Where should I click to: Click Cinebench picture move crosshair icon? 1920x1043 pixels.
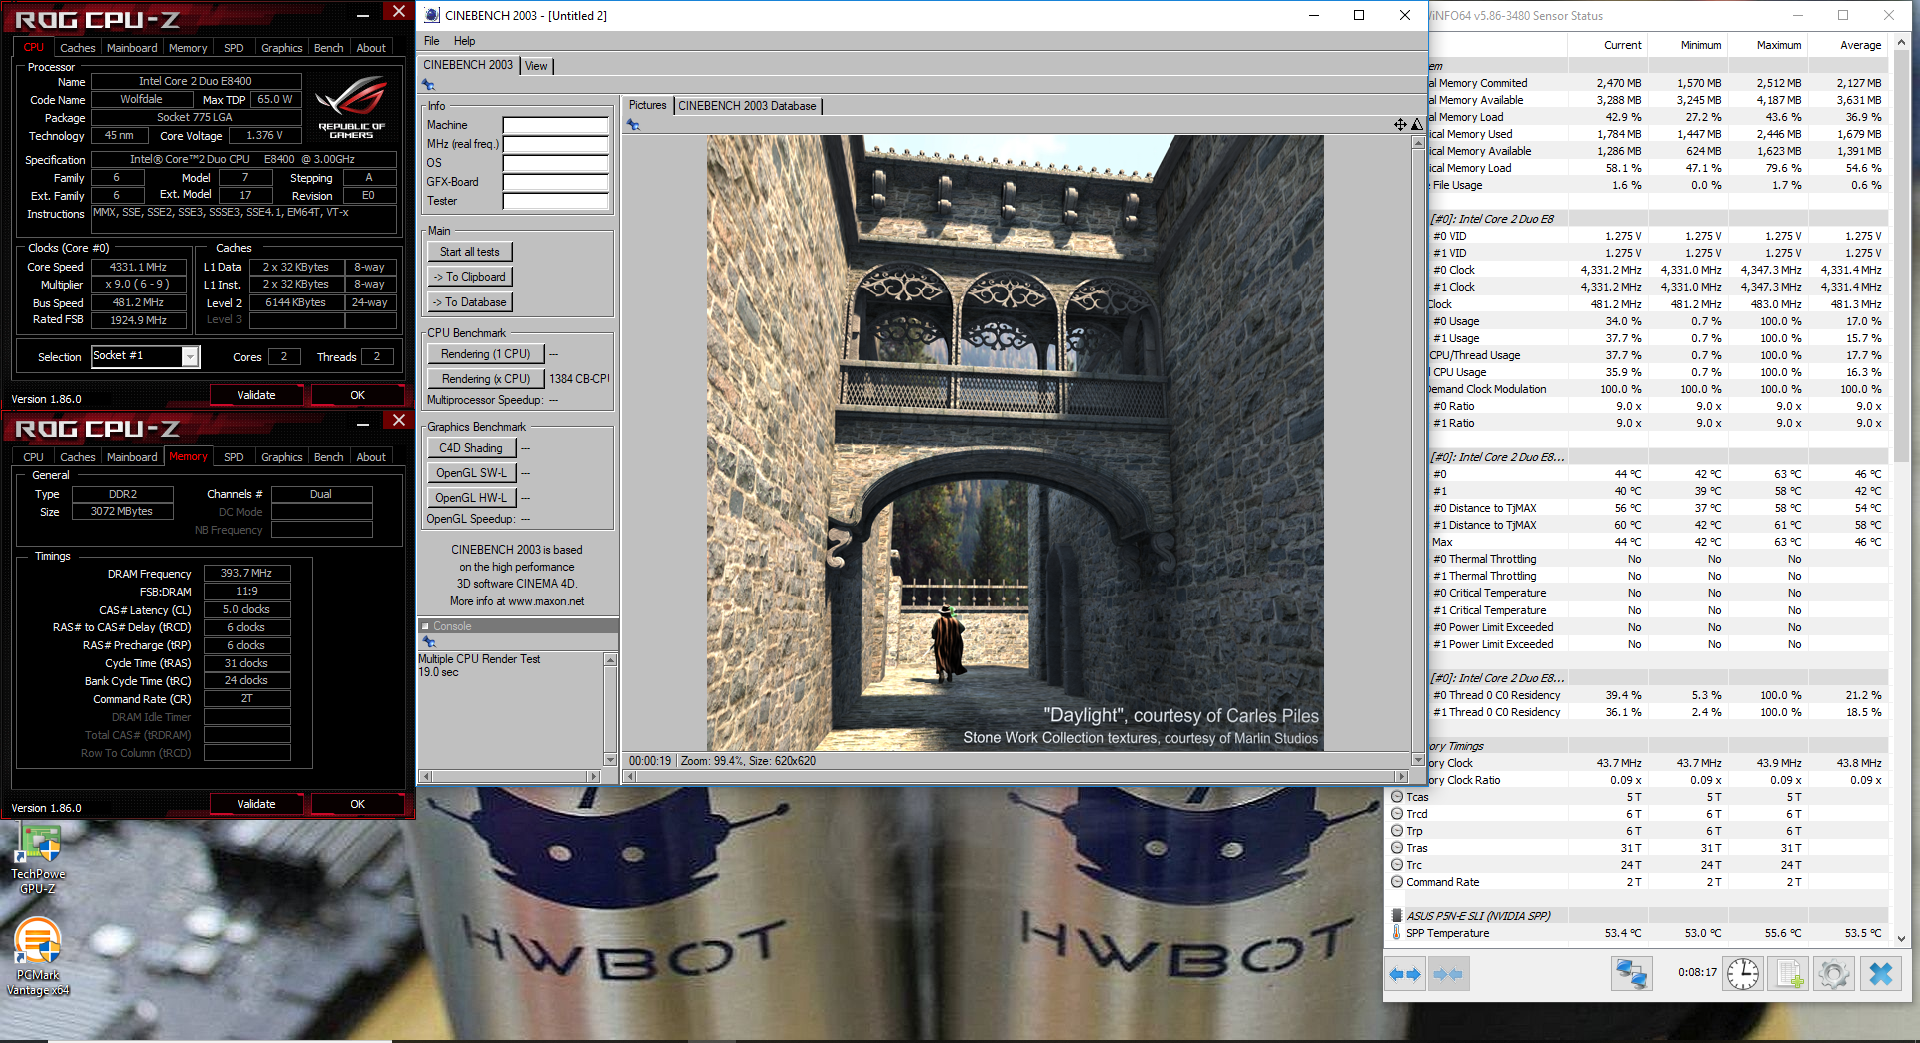click(x=1400, y=125)
